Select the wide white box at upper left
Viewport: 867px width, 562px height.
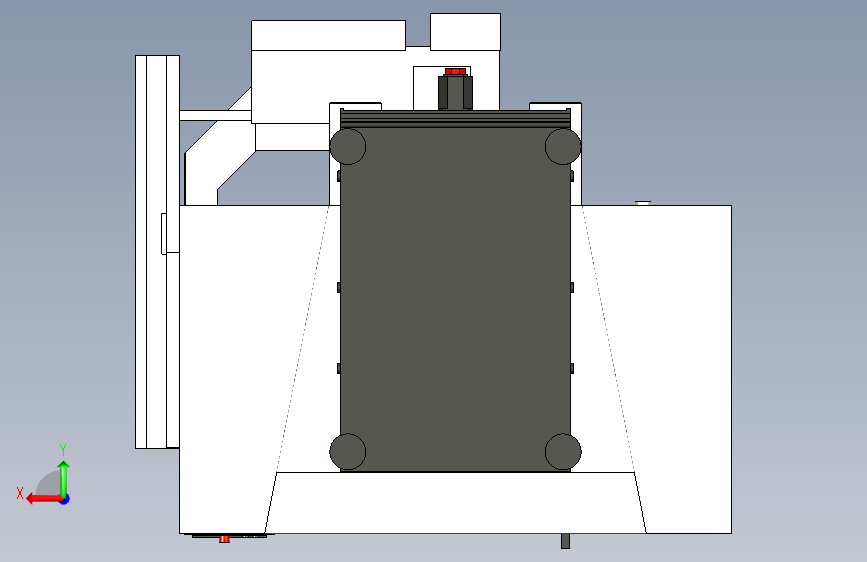[x=328, y=35]
